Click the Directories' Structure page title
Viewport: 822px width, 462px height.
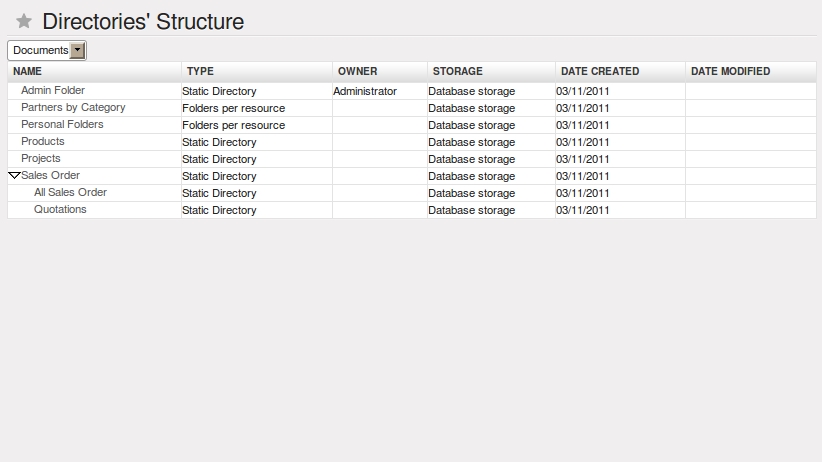point(143,22)
